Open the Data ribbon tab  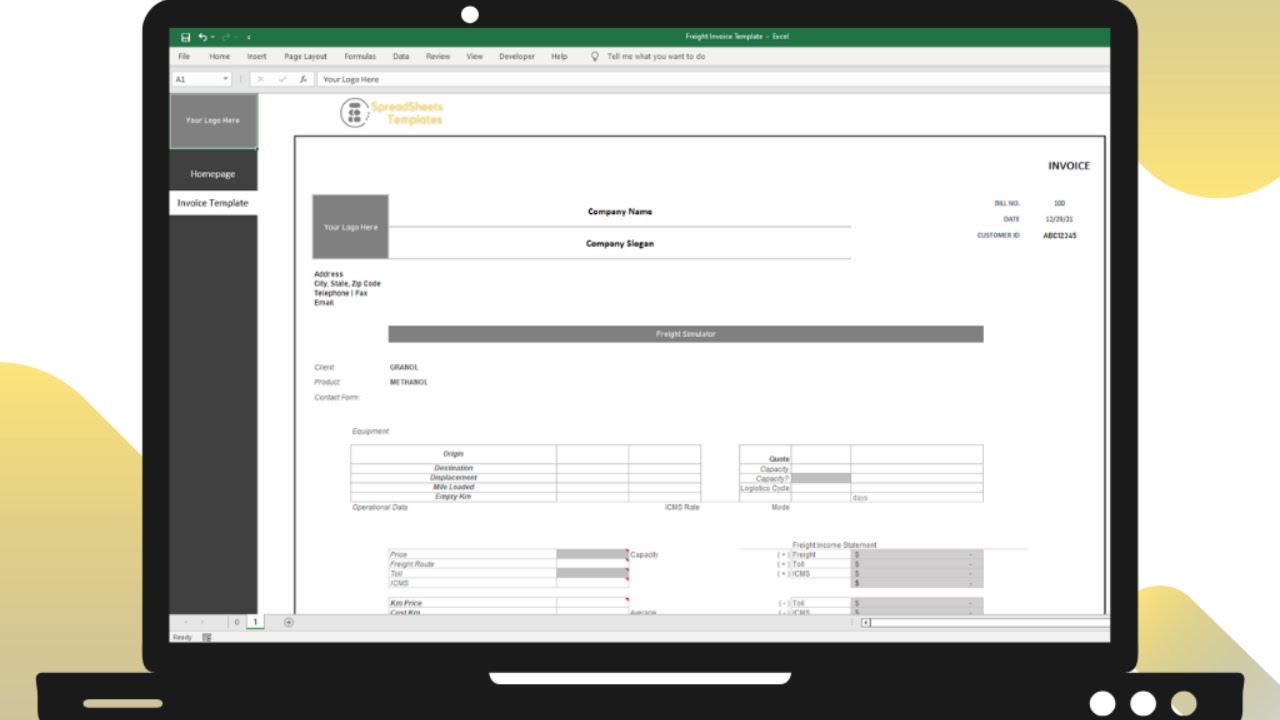(x=401, y=57)
